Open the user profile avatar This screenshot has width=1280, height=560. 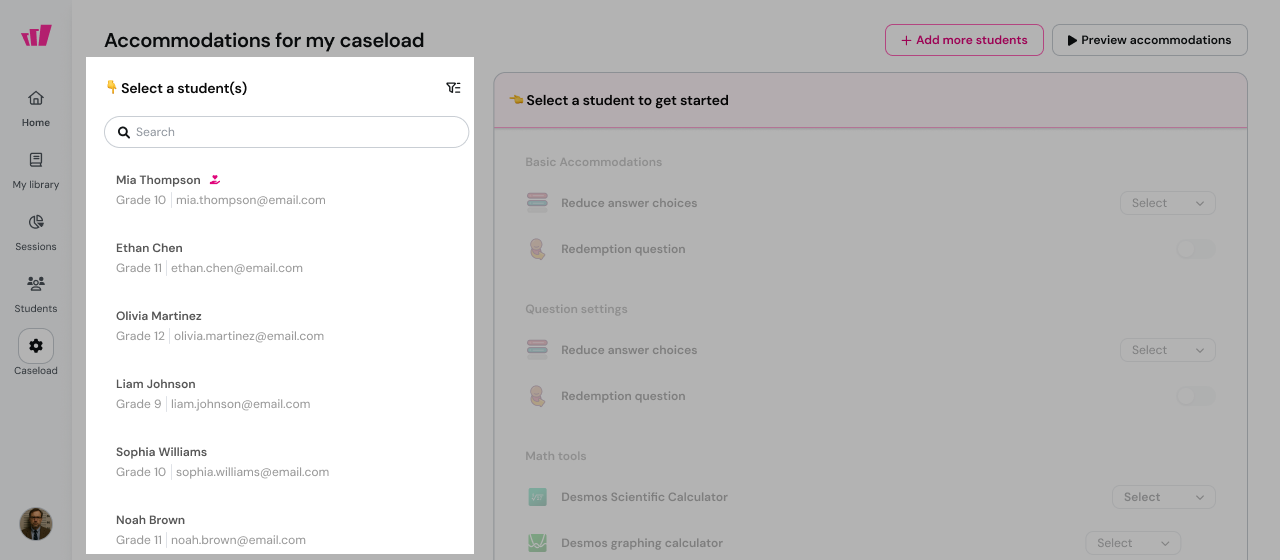[36, 524]
